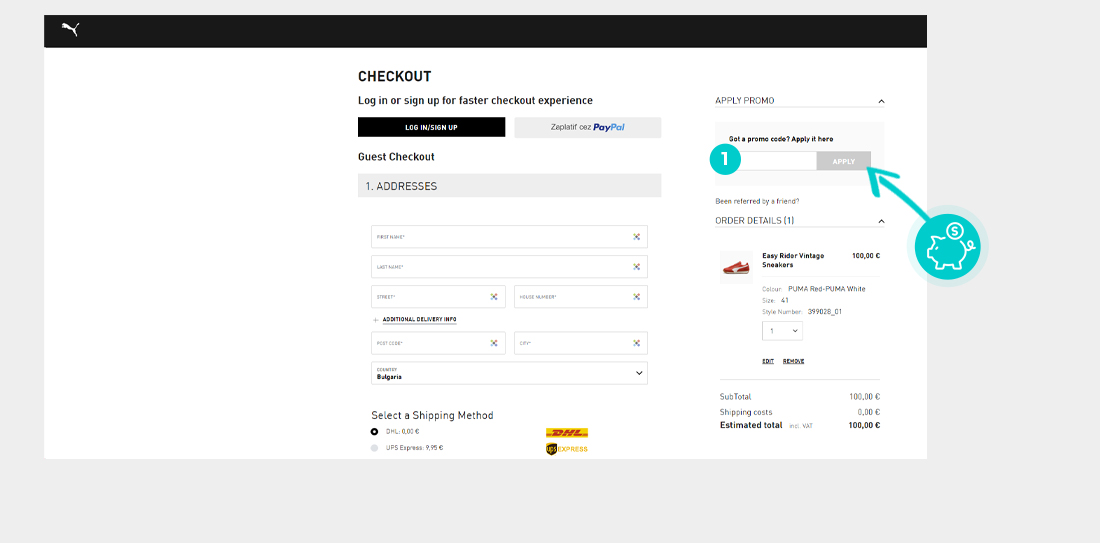This screenshot has width=1100, height=543.
Task: Click the Shipping costs label
Action: tap(746, 412)
